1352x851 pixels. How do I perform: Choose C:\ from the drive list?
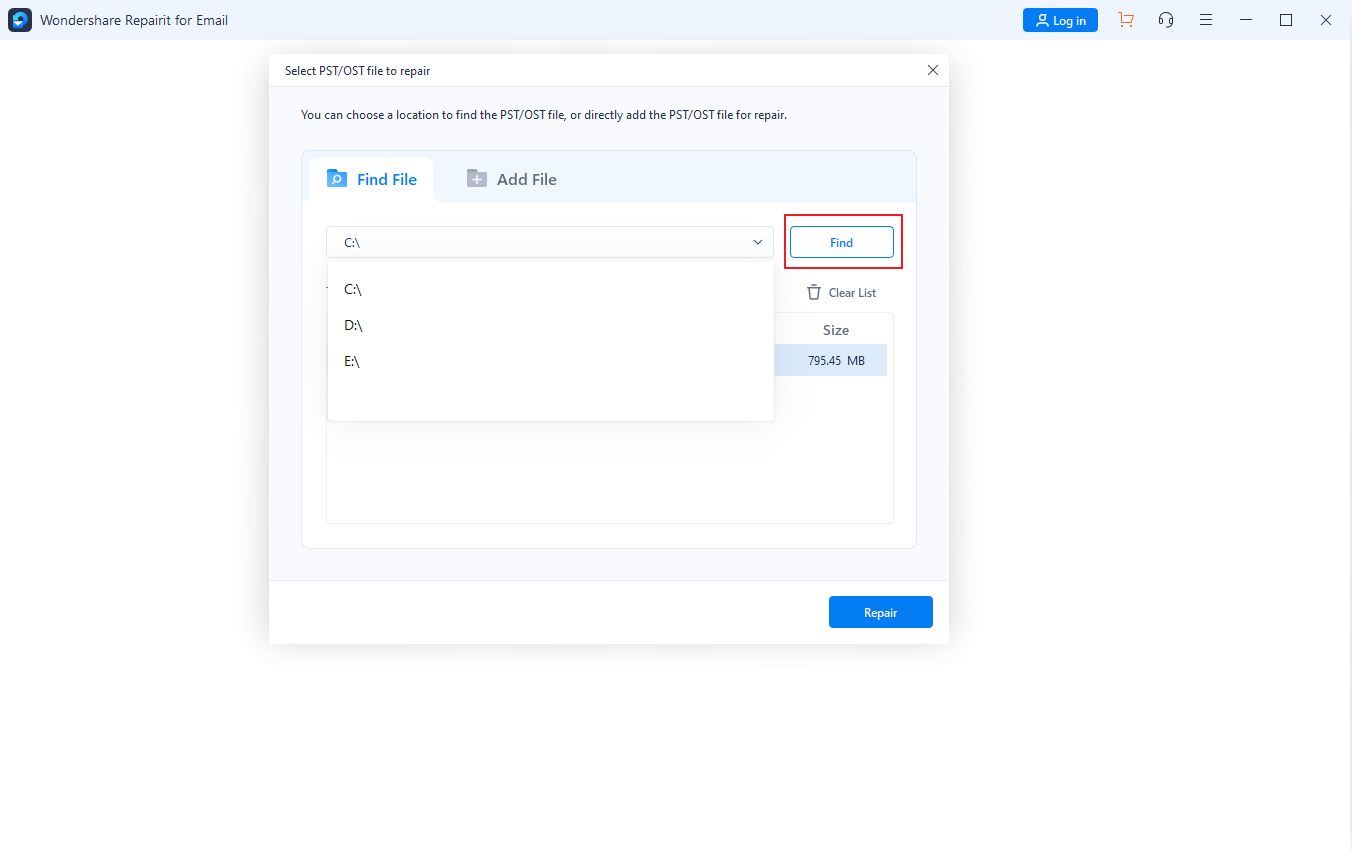[x=353, y=290]
